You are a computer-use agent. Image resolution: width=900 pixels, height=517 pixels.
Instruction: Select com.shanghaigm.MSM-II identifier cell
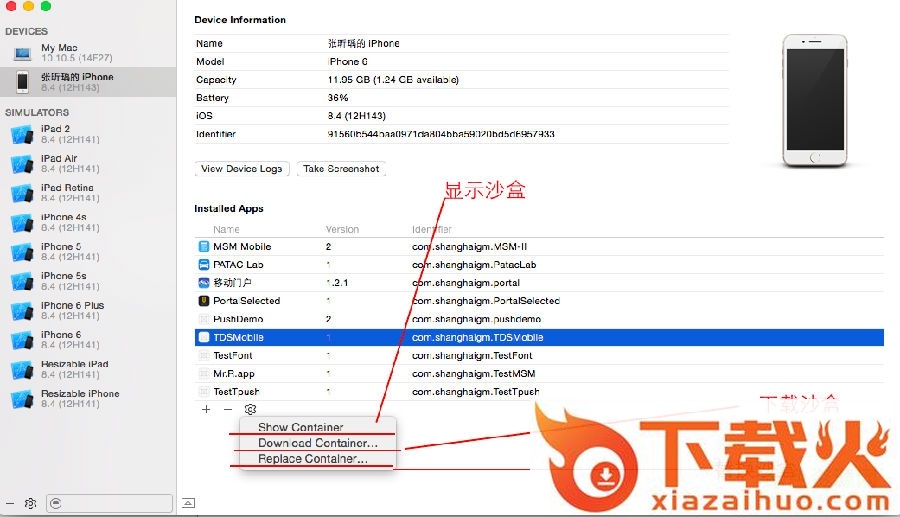point(470,247)
